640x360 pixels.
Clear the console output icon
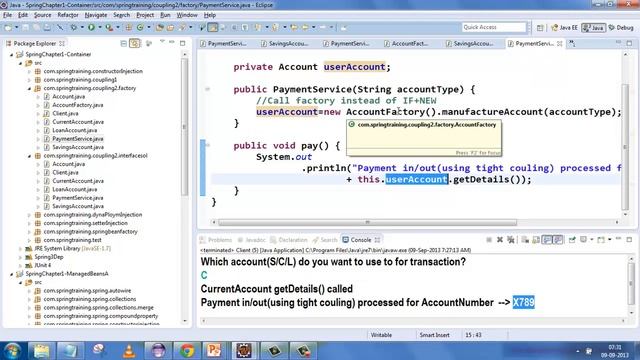(x=525, y=240)
